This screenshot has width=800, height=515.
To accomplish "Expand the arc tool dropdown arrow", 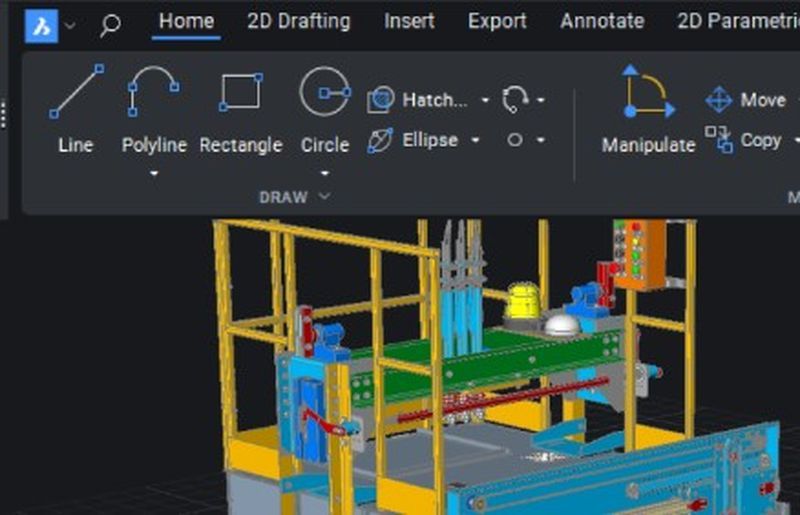I will point(541,100).
